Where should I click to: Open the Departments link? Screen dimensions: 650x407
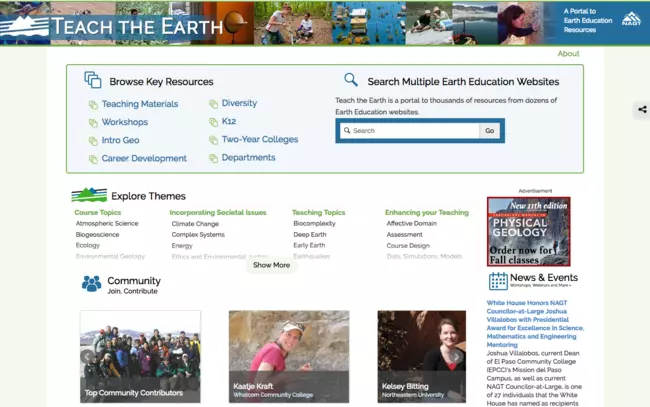248,157
